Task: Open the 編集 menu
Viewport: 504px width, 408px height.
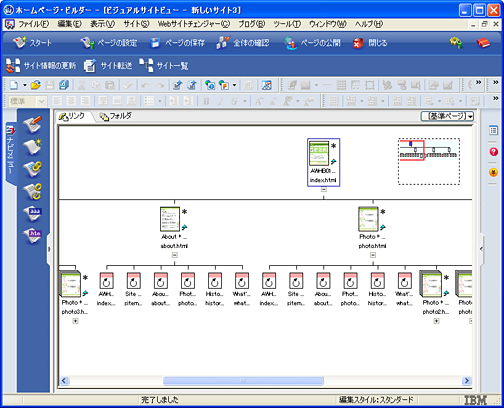Action: tap(69, 24)
